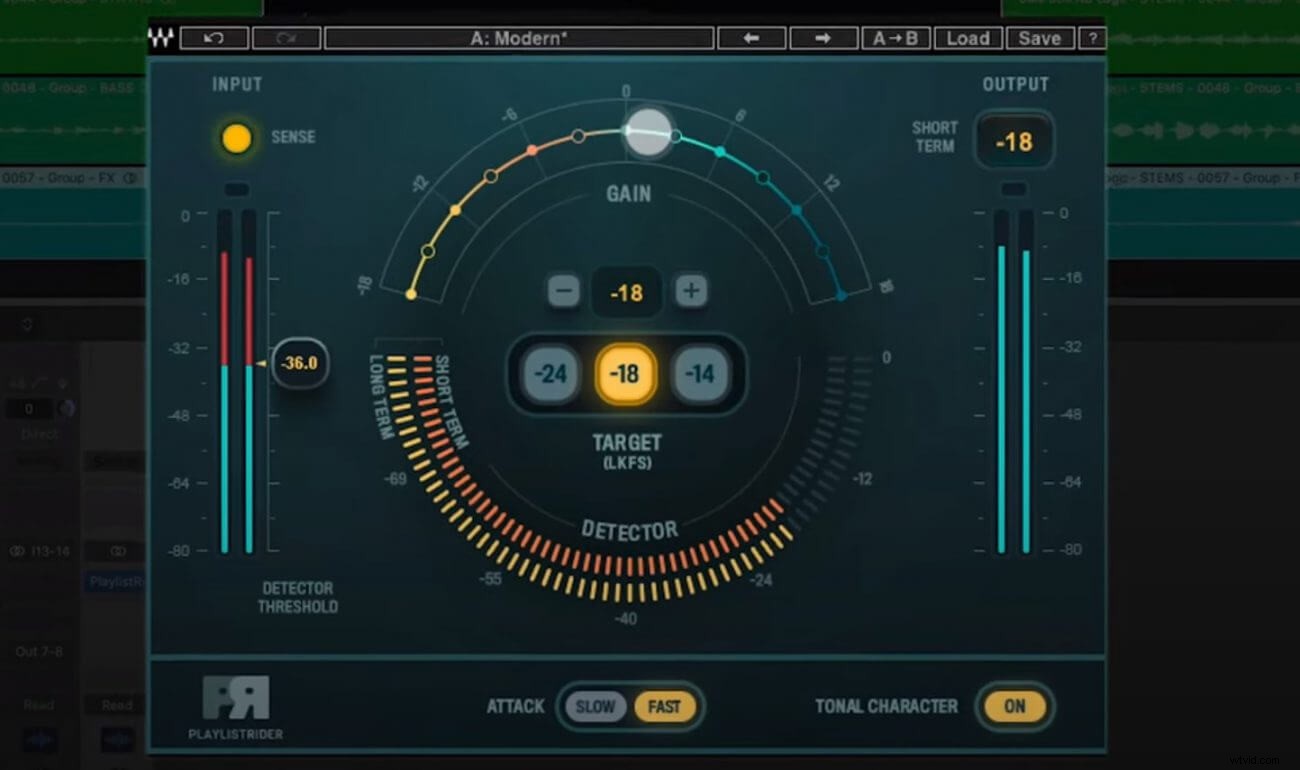
Task: Turn off Tonal Character
Action: [1015, 706]
